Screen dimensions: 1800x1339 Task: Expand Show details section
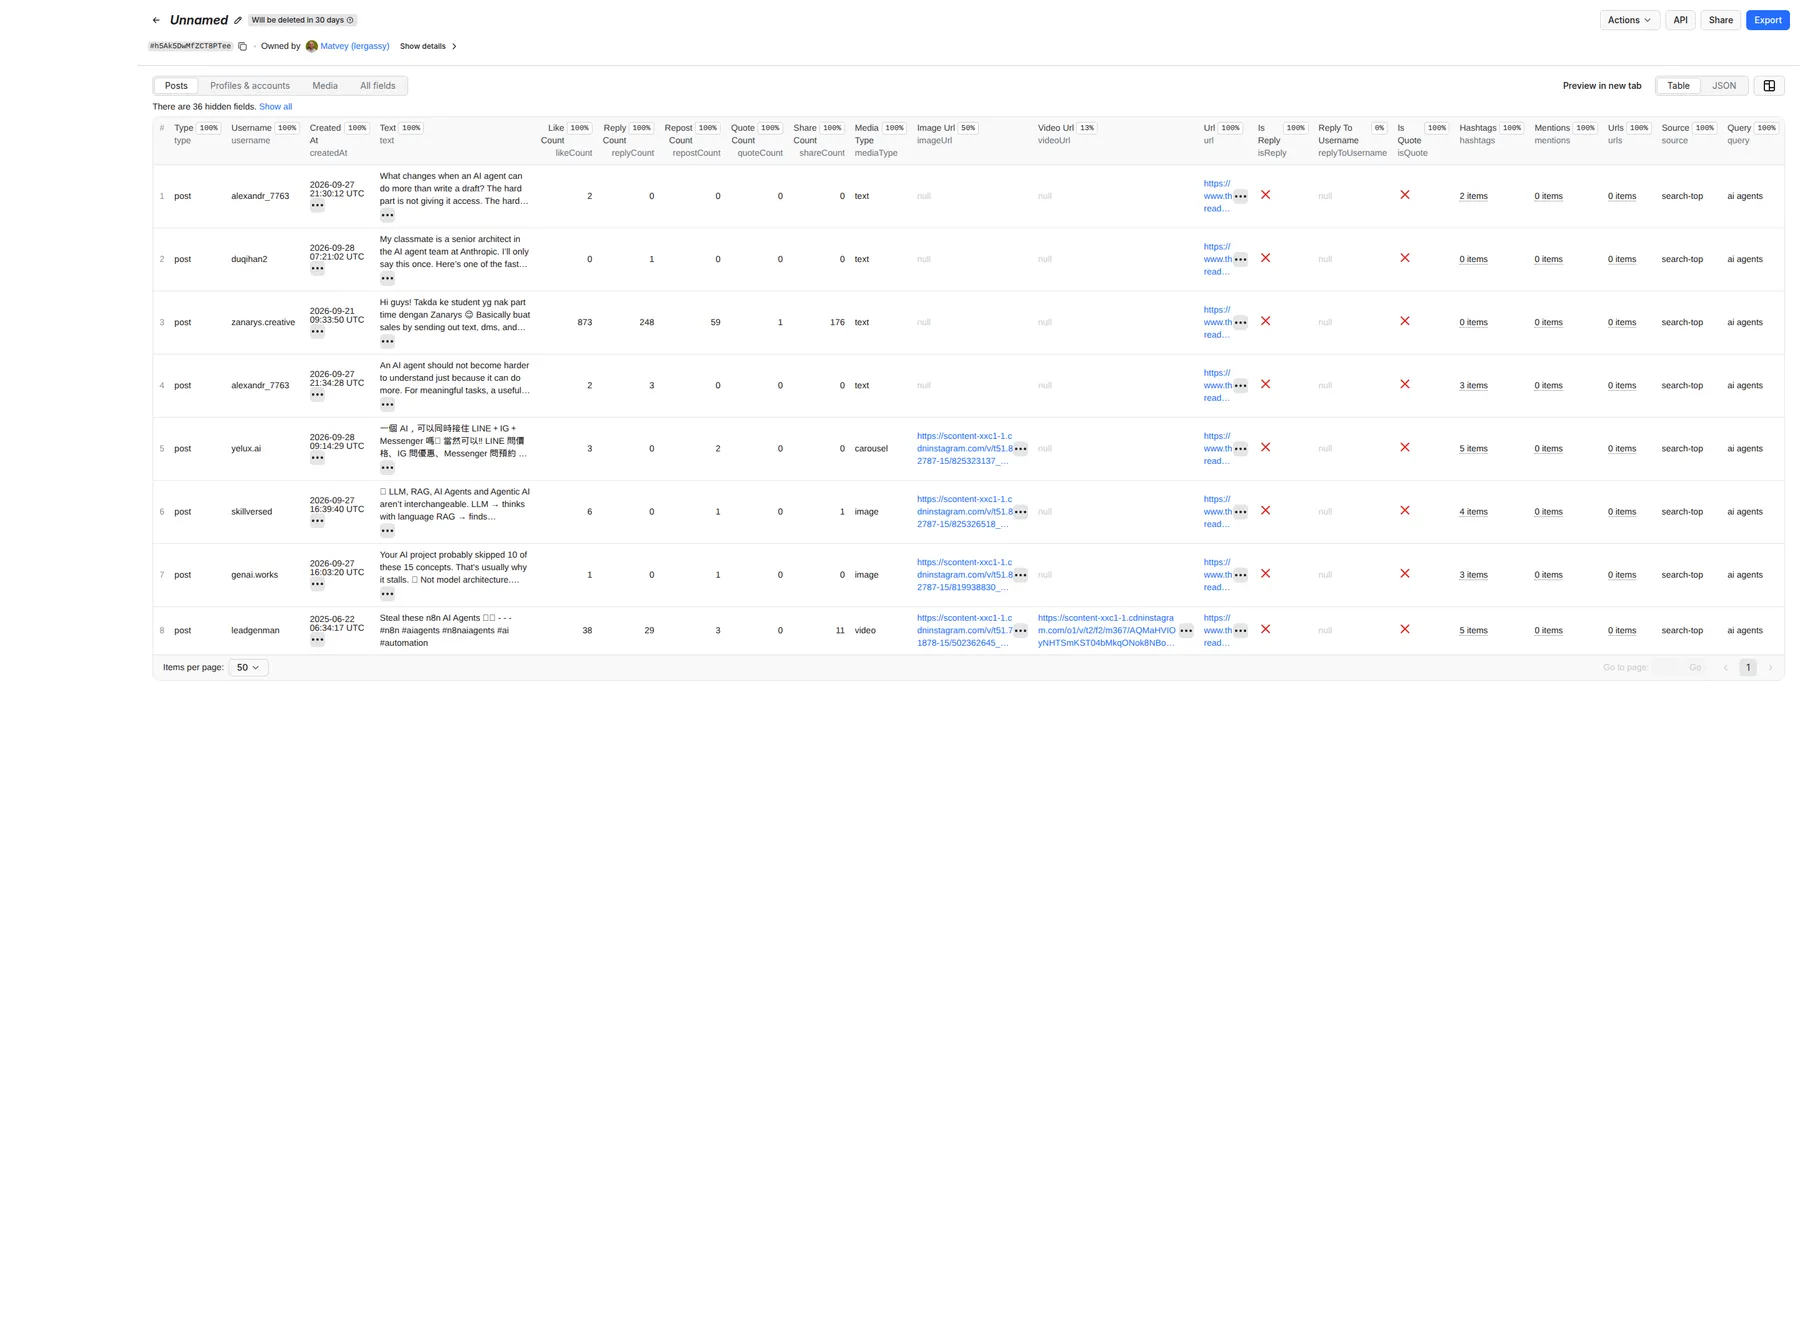click(428, 46)
